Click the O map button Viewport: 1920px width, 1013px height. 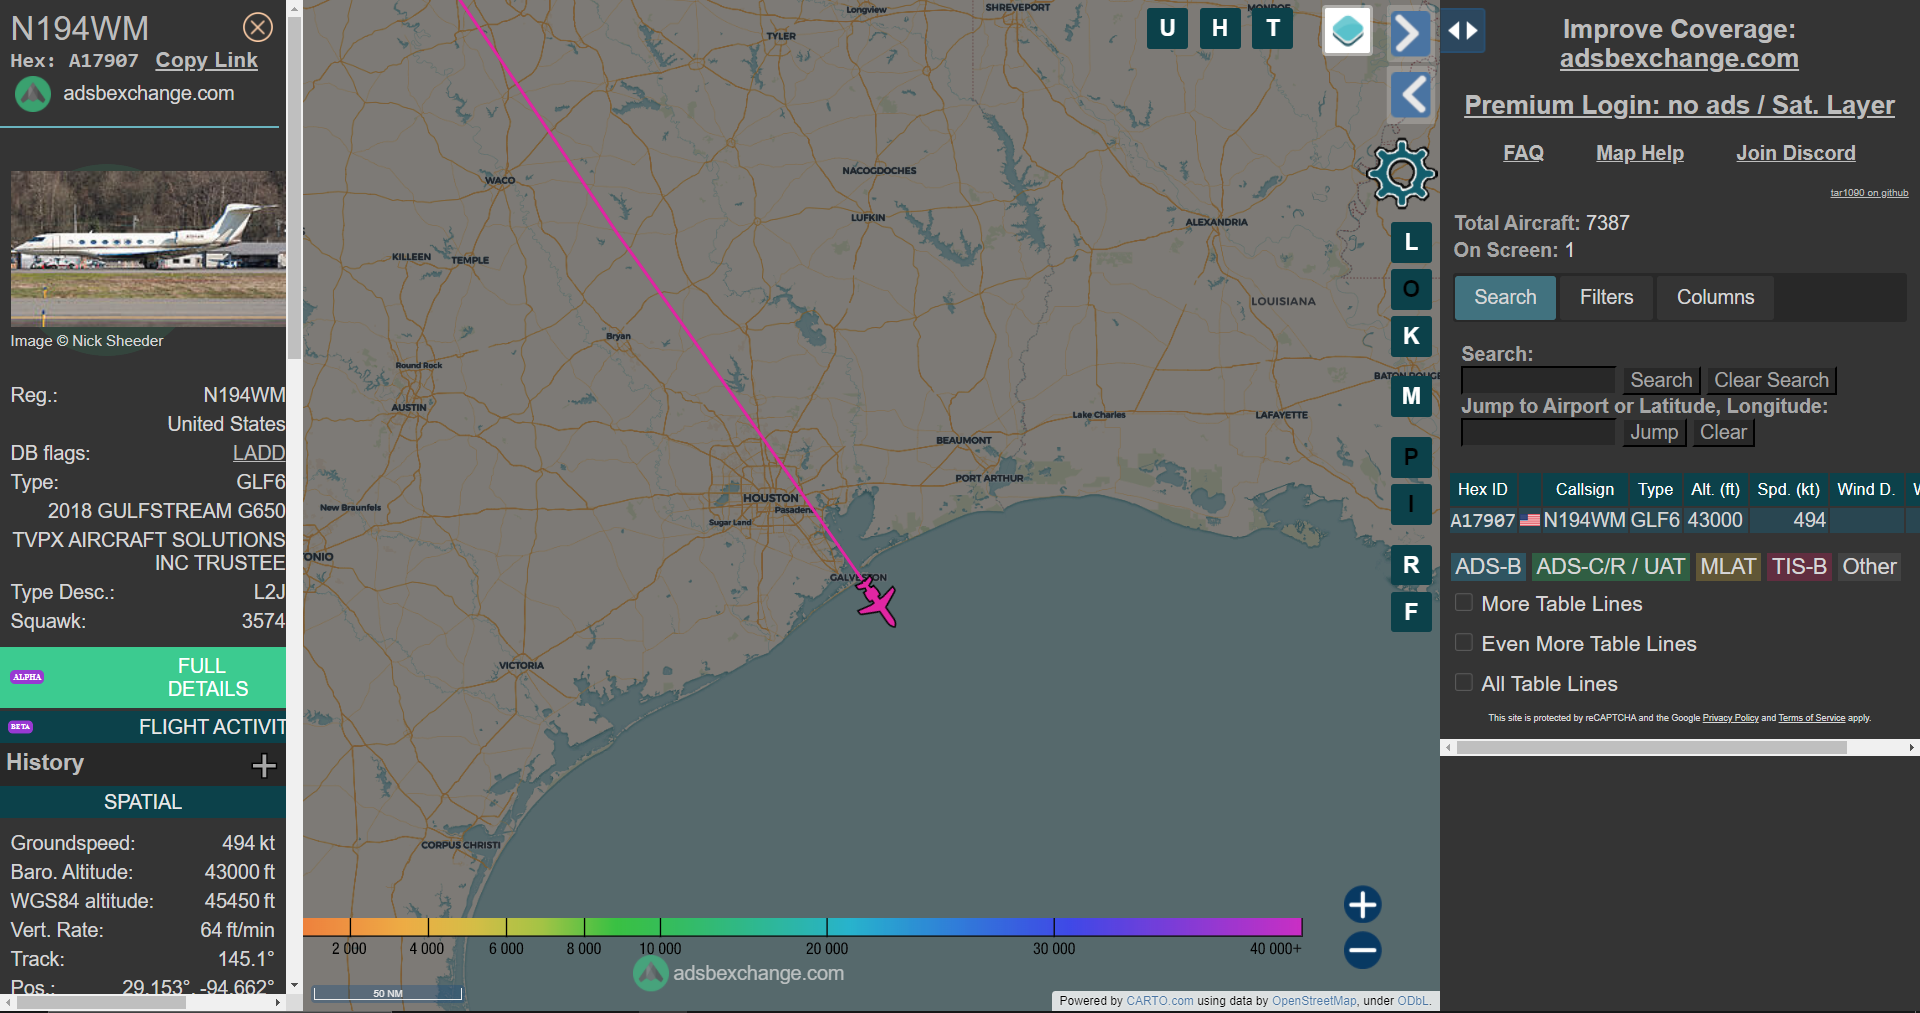click(x=1411, y=289)
